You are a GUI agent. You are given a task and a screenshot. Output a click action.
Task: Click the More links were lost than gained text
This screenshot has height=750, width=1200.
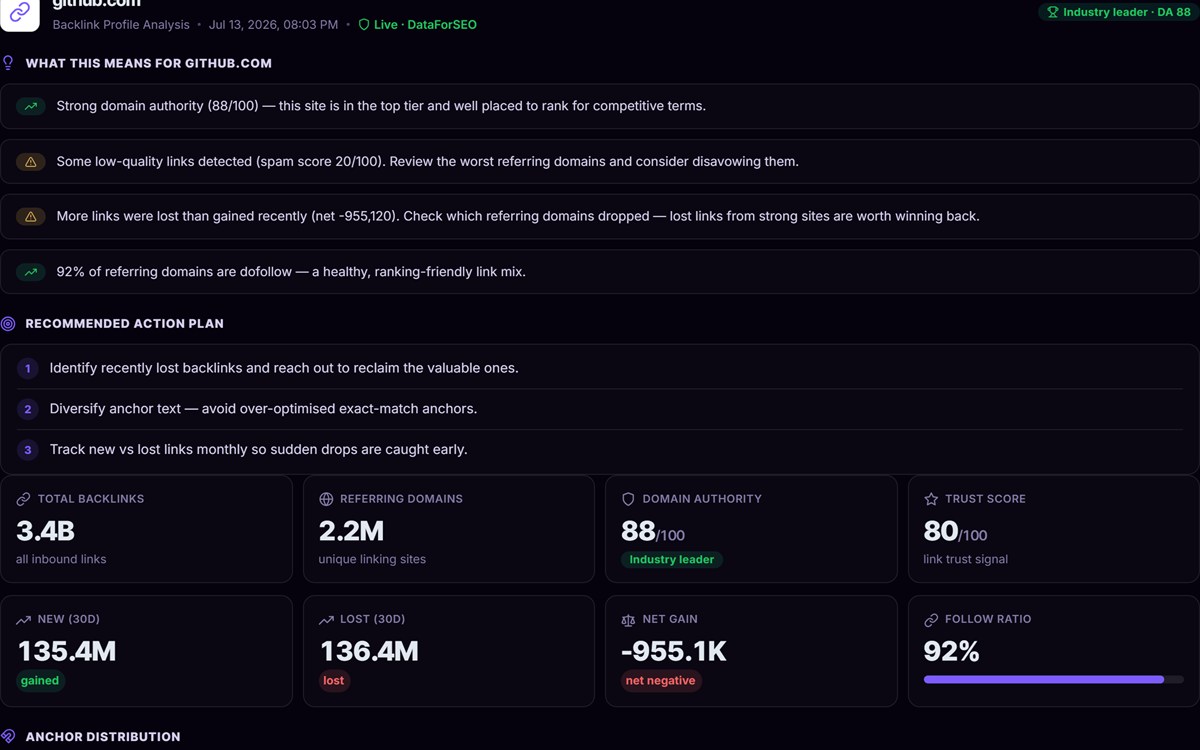pyautogui.click(x=518, y=217)
